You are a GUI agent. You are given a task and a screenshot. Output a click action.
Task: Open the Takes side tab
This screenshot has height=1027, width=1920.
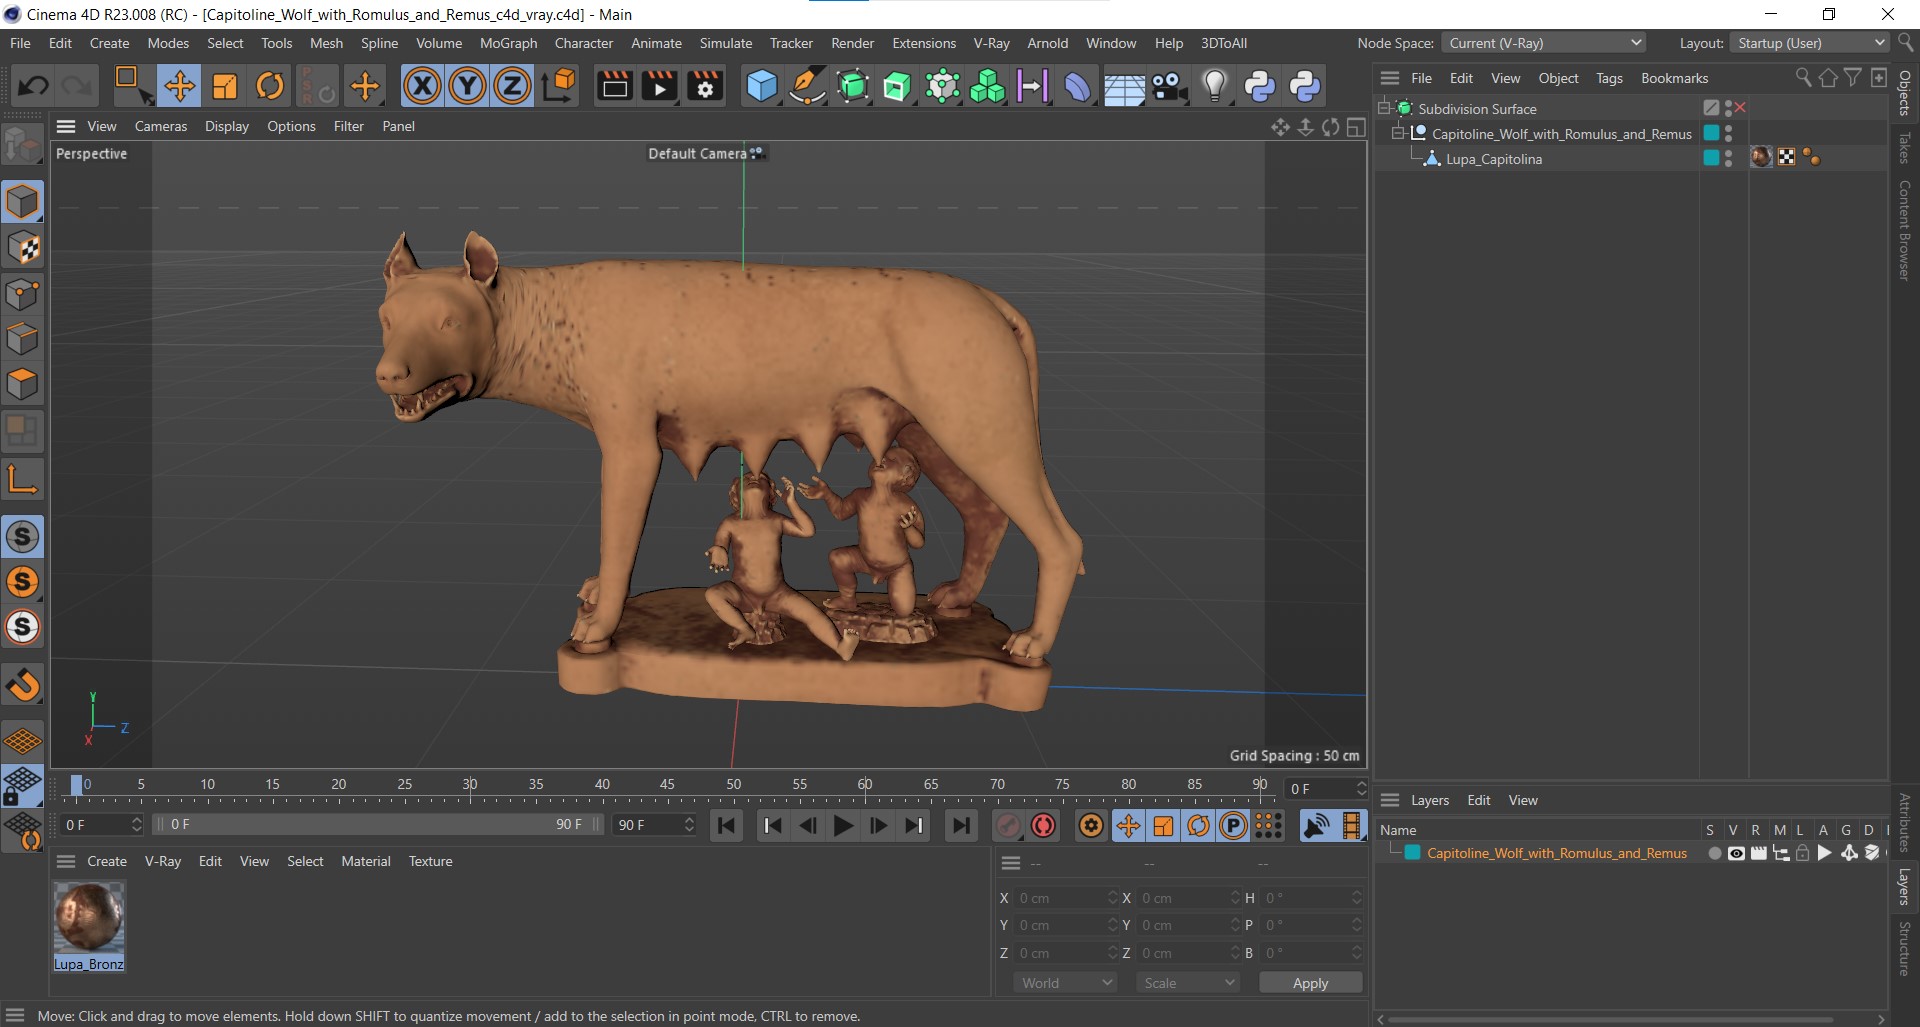pyautogui.click(x=1904, y=148)
